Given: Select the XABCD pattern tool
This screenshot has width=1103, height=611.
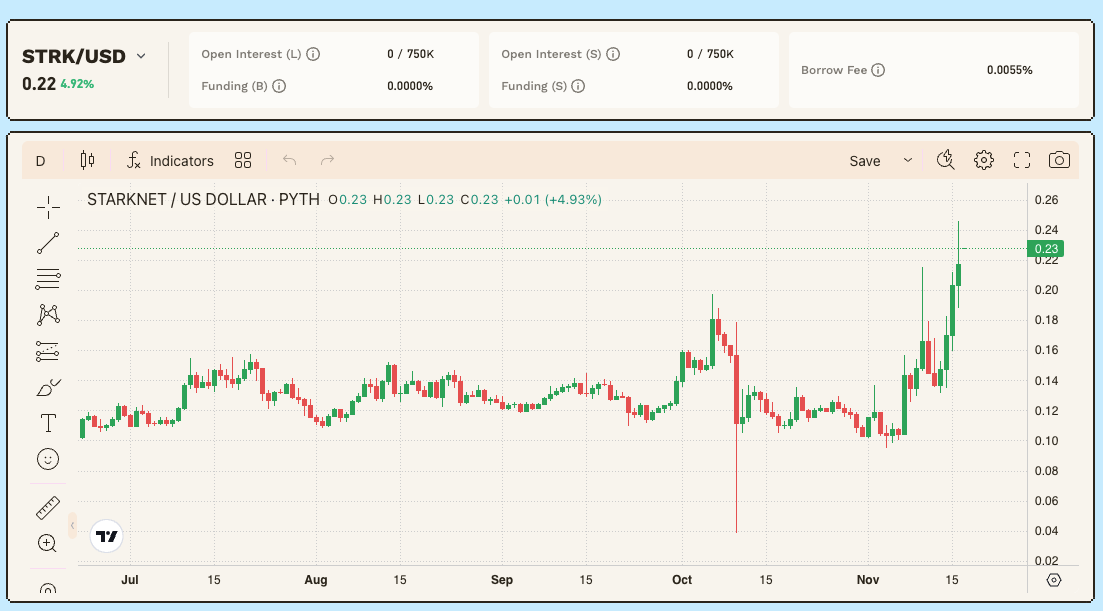Looking at the screenshot, I should point(48,314).
